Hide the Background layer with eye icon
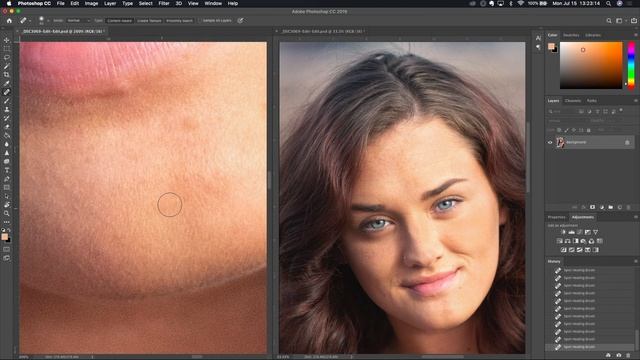Screen dimensions: 640x360 [550, 142]
